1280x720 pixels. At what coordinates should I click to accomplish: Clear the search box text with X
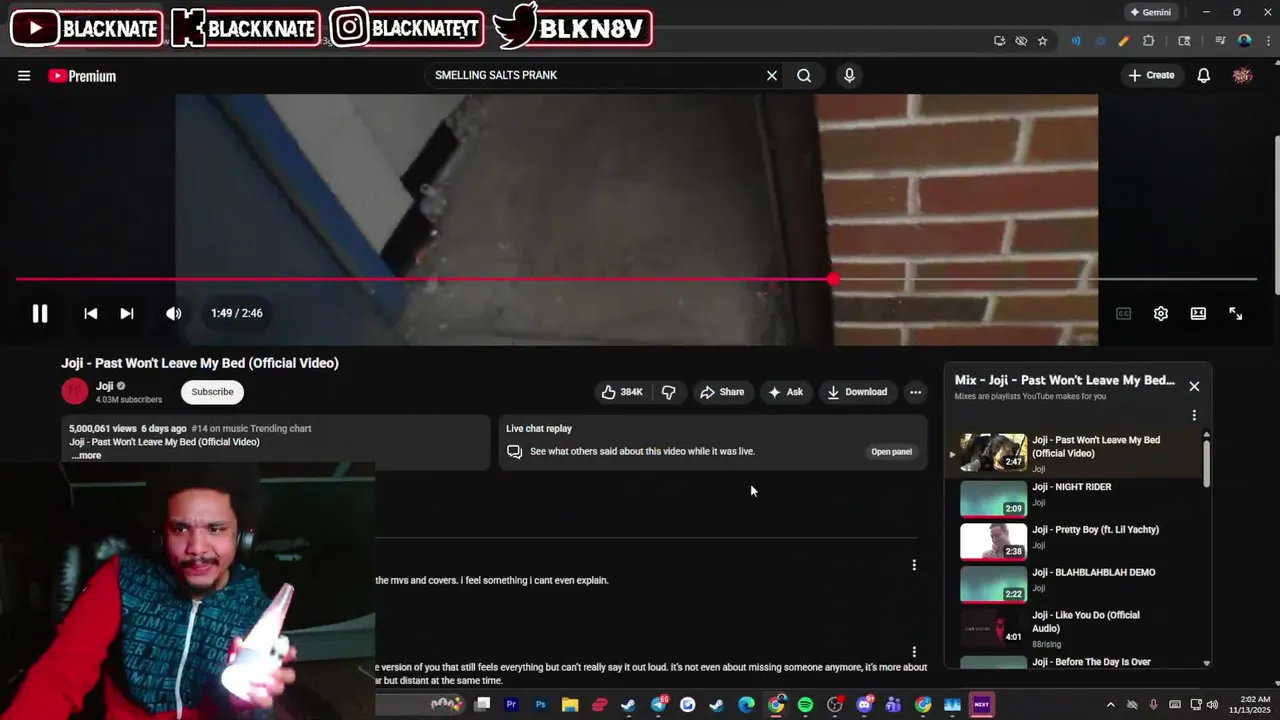[772, 76]
